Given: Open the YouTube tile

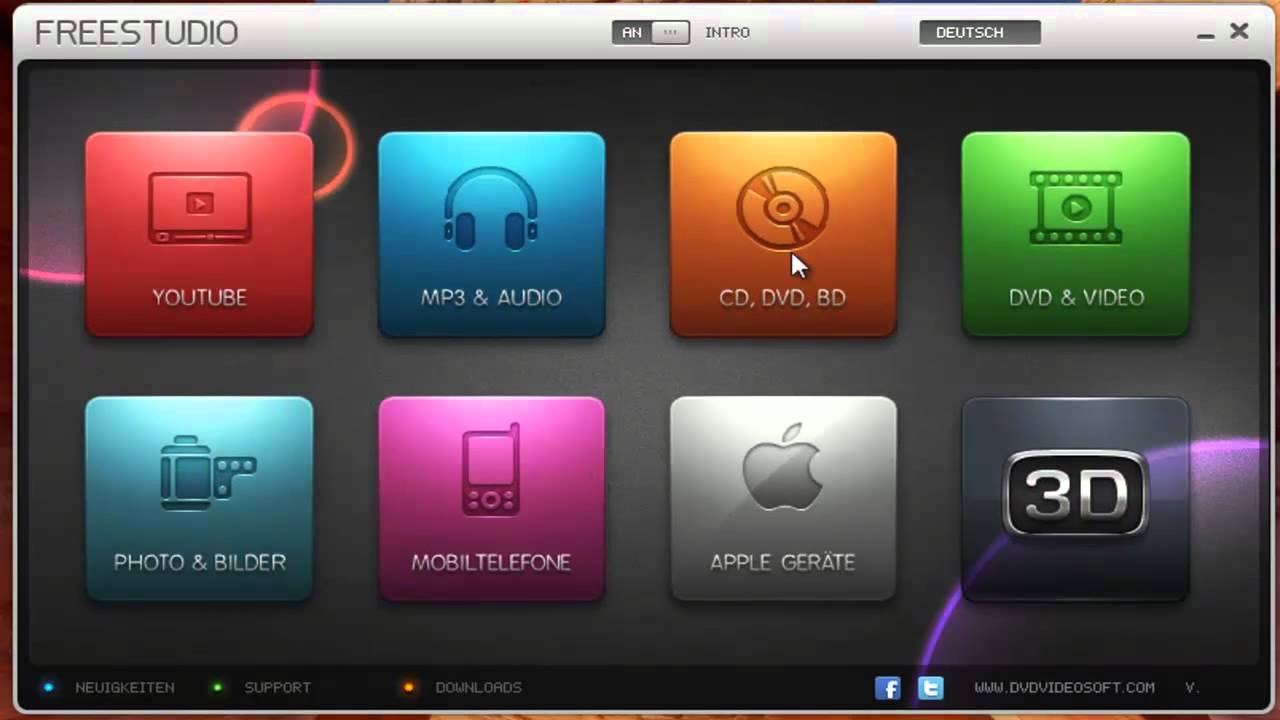Looking at the screenshot, I should pos(199,234).
